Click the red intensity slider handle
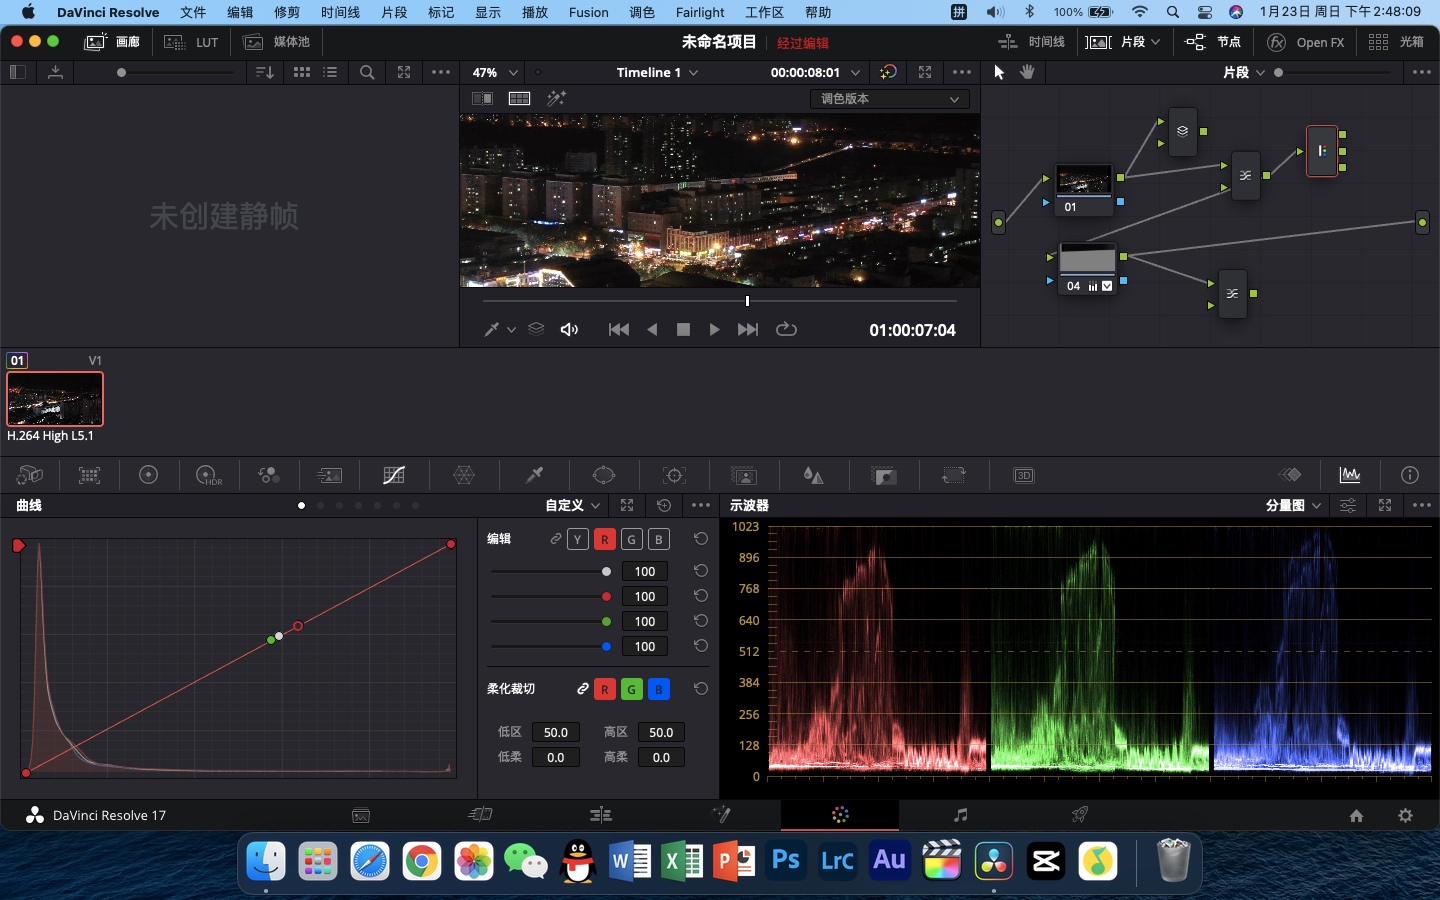Viewport: 1440px width, 900px height. click(x=606, y=596)
